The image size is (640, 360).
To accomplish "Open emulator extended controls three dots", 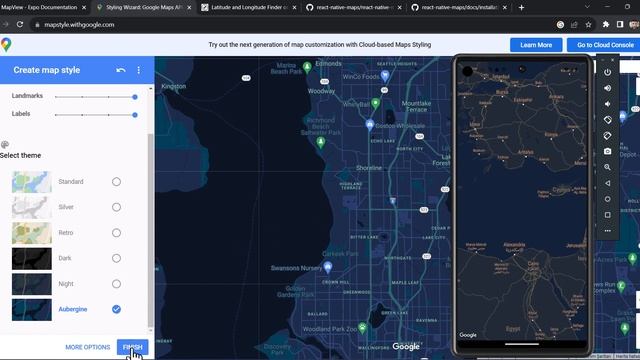I will click(607, 231).
